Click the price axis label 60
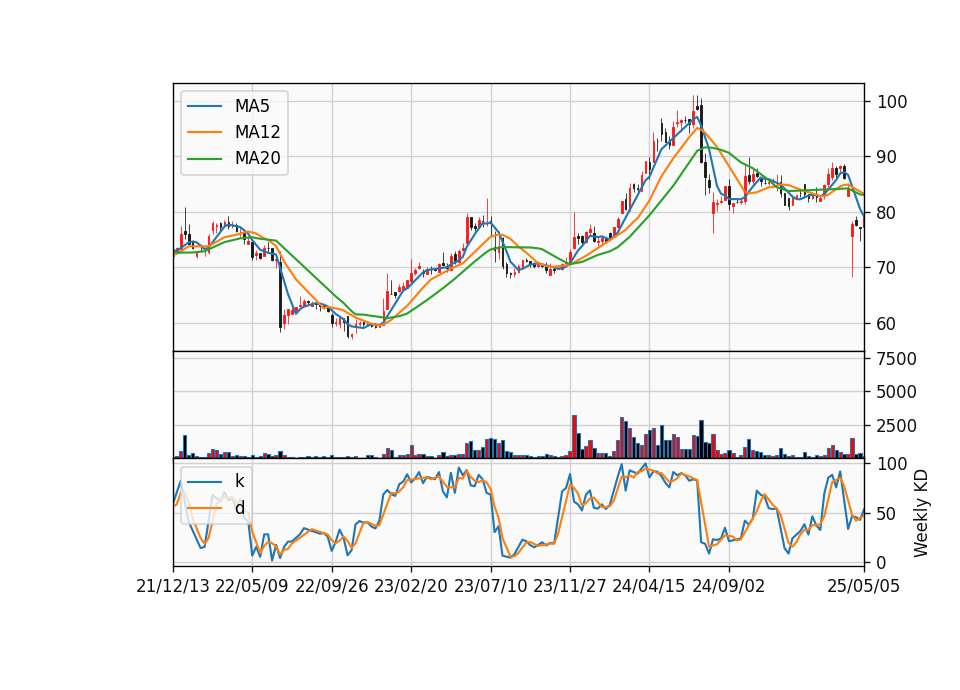 (x=888, y=324)
